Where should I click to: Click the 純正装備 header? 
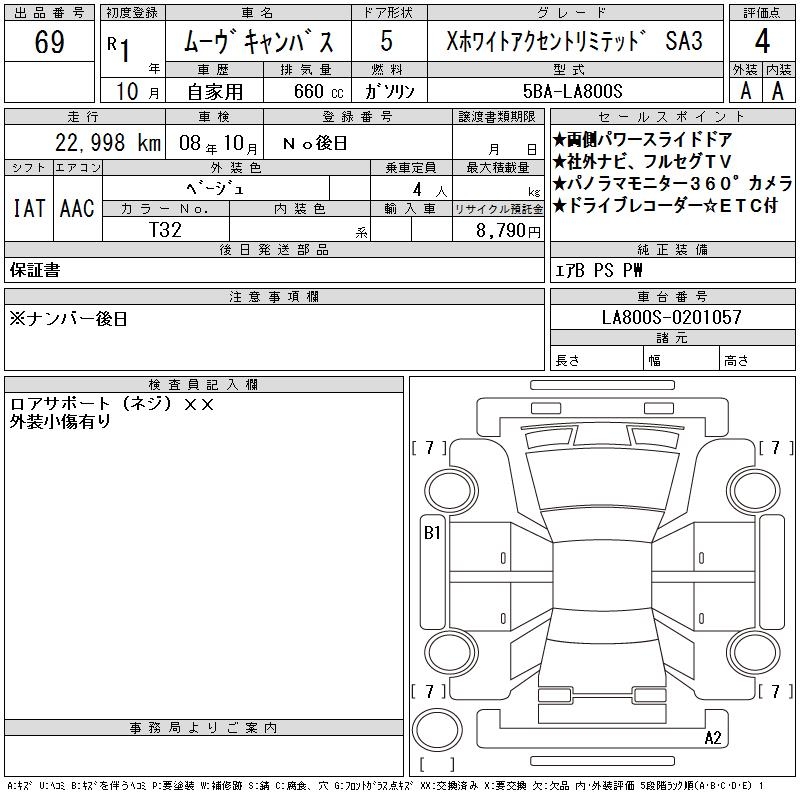[672, 249]
